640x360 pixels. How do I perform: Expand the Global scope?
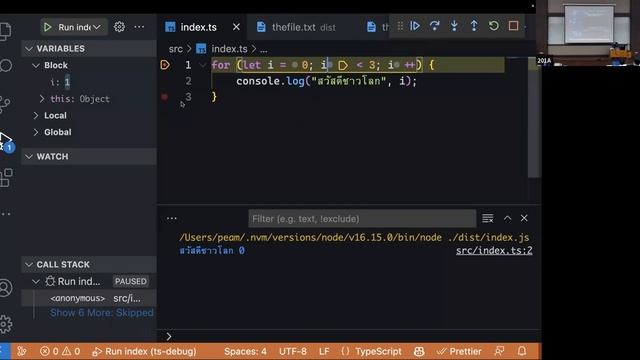tap(36, 132)
